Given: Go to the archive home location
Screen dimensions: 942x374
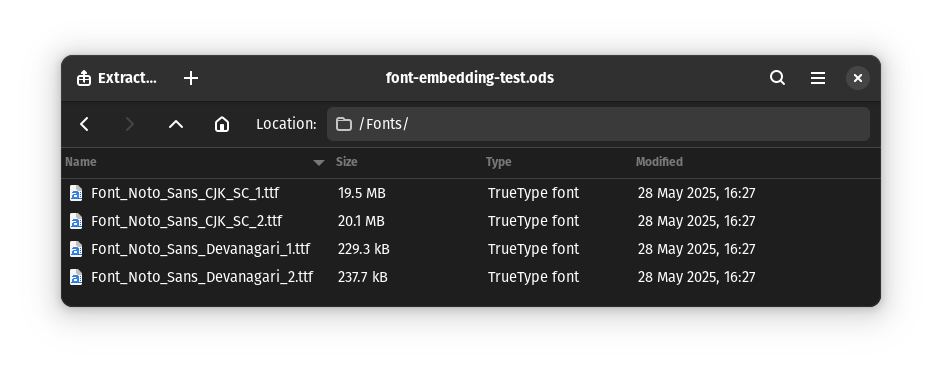Looking at the screenshot, I should [x=222, y=124].
